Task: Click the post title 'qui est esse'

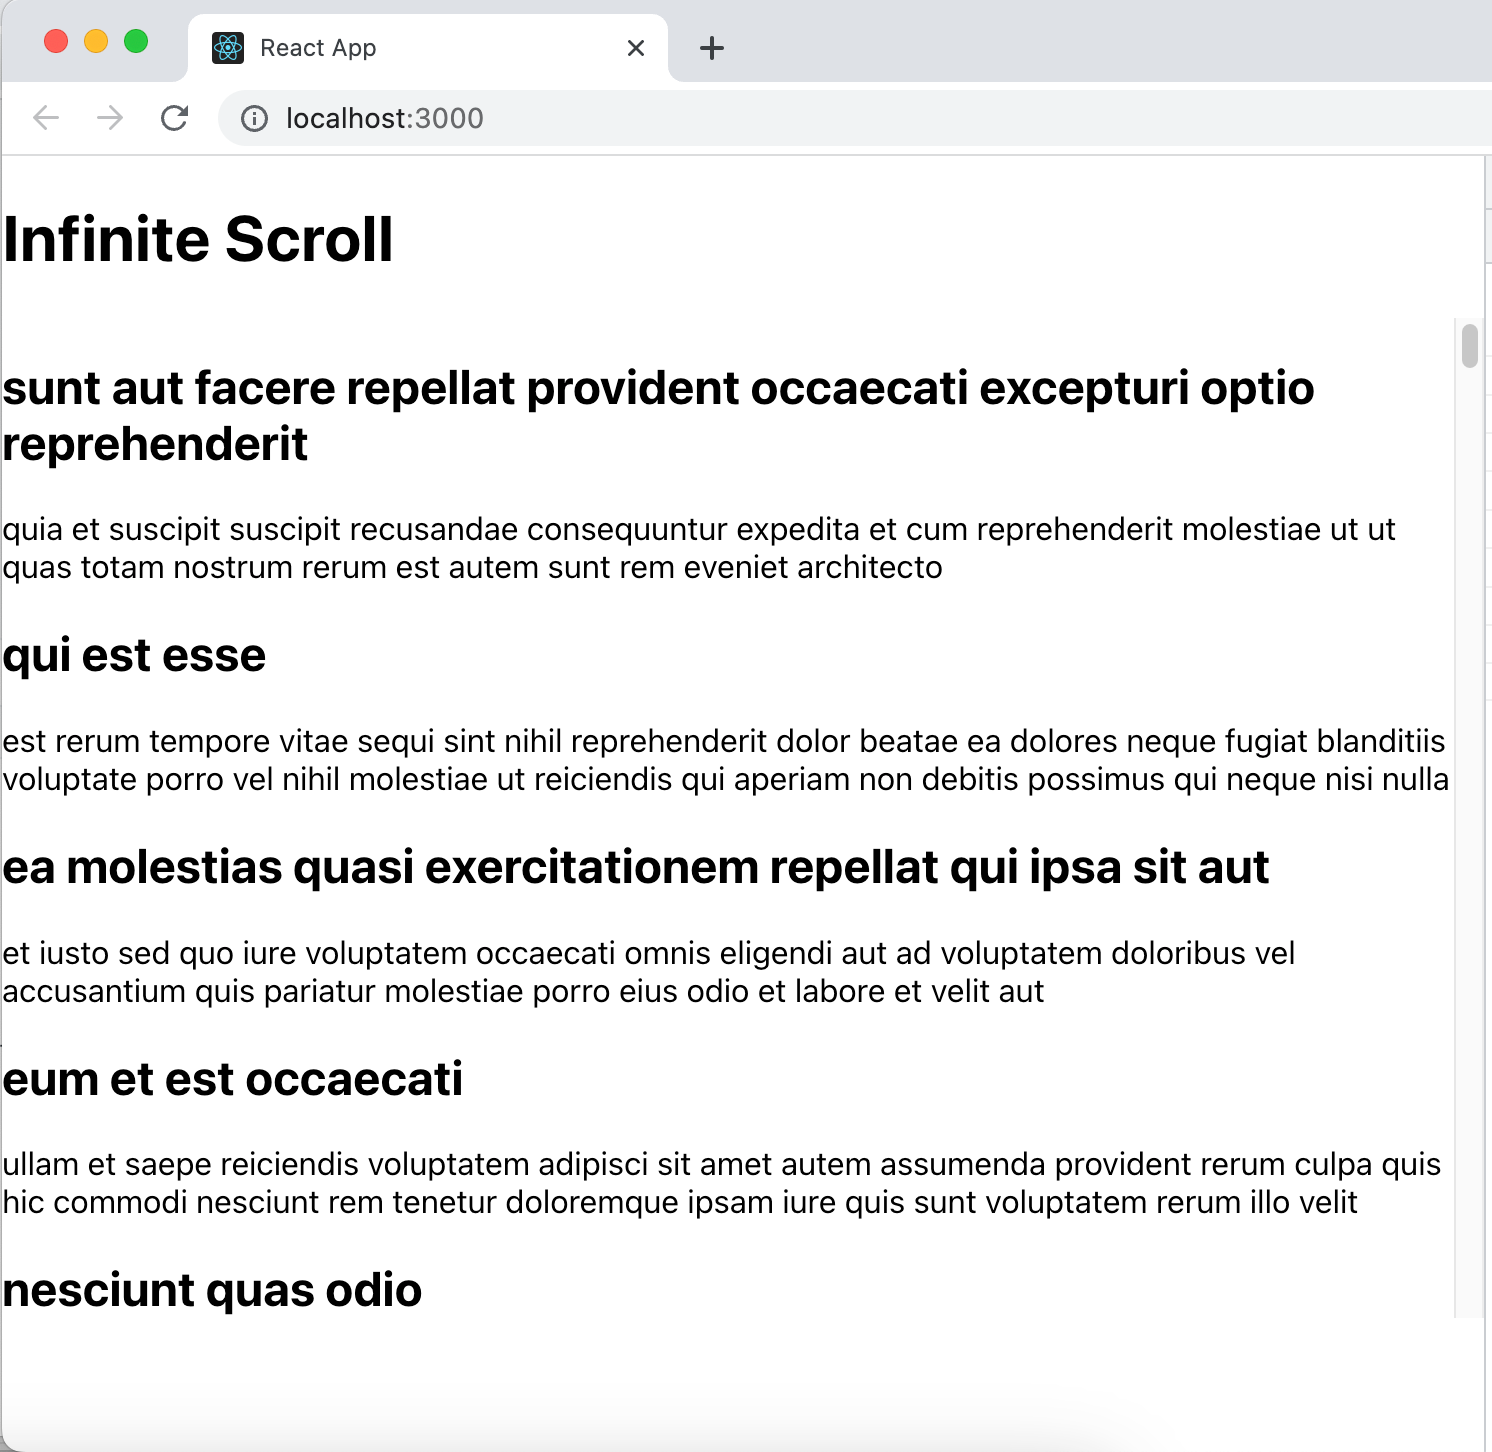Action: pos(134,656)
